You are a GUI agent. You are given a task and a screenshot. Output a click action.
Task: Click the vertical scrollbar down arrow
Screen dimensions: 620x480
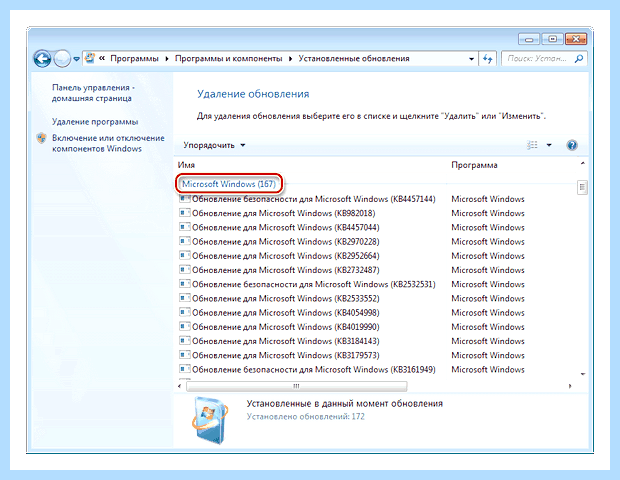coord(582,374)
